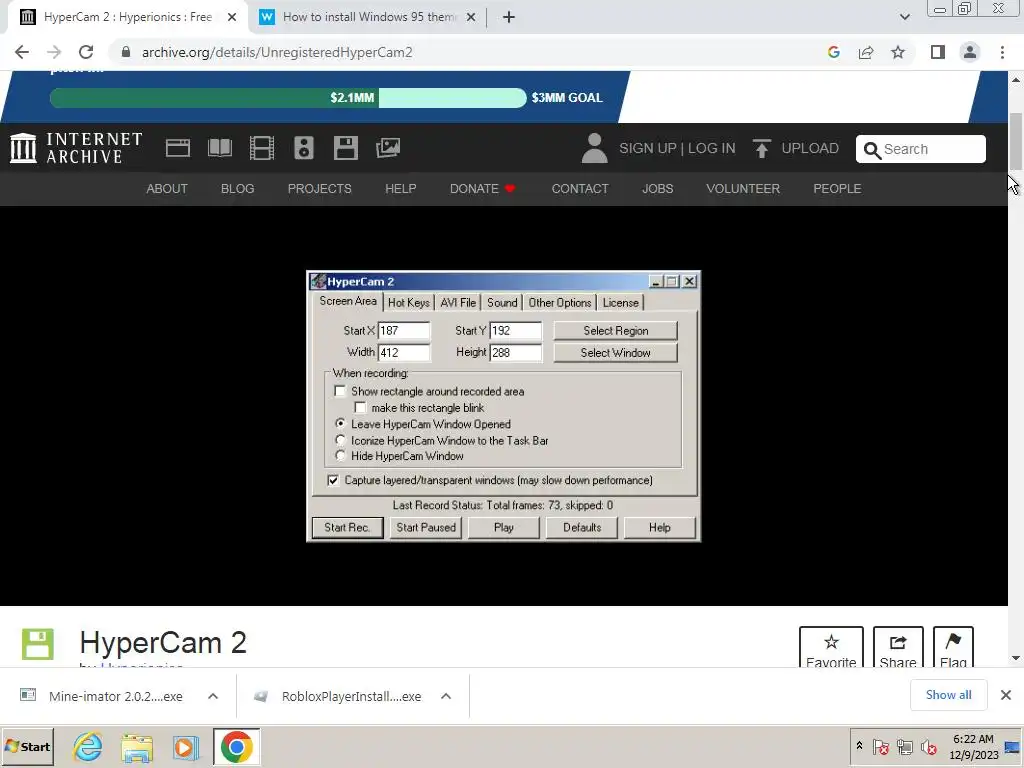Open the Internet Archive audio speaker icon
This screenshot has height=768, width=1024.
(x=304, y=148)
